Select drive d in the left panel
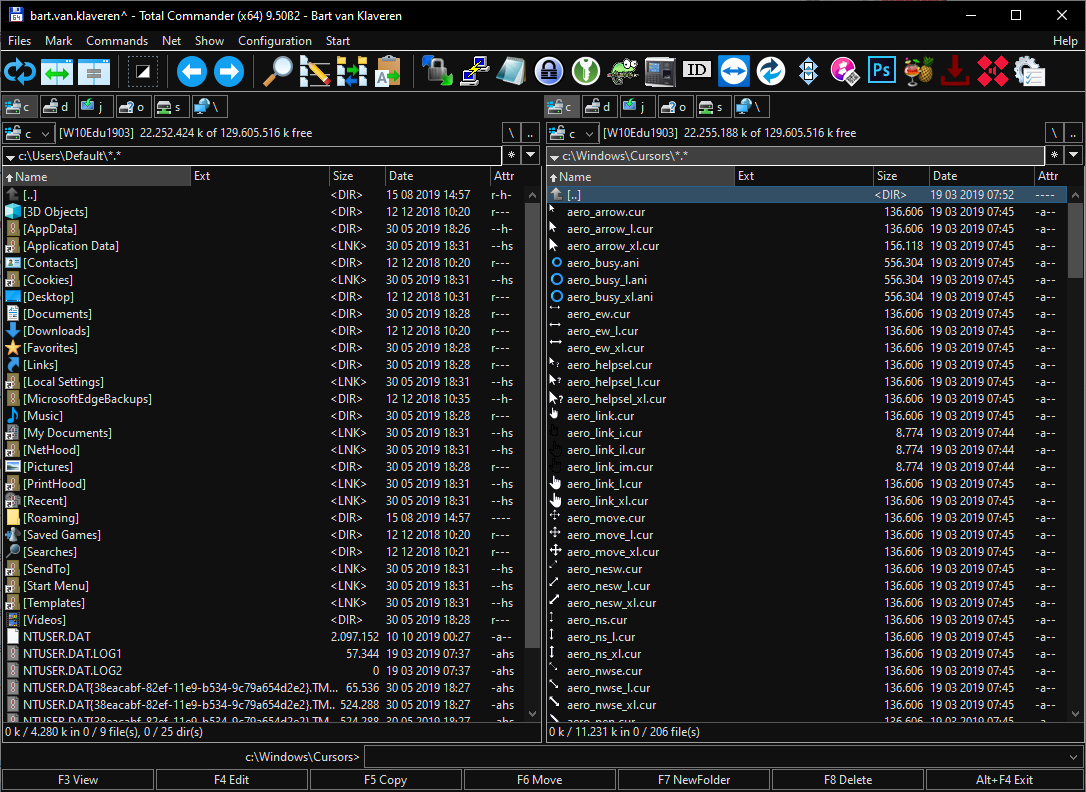This screenshot has height=792, width=1086. (57, 107)
